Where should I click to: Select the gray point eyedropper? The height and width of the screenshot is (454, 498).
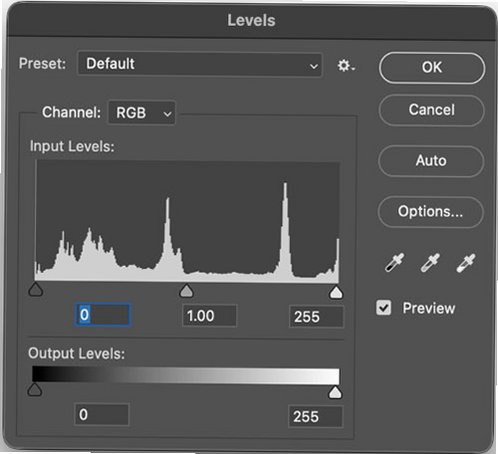[430, 263]
